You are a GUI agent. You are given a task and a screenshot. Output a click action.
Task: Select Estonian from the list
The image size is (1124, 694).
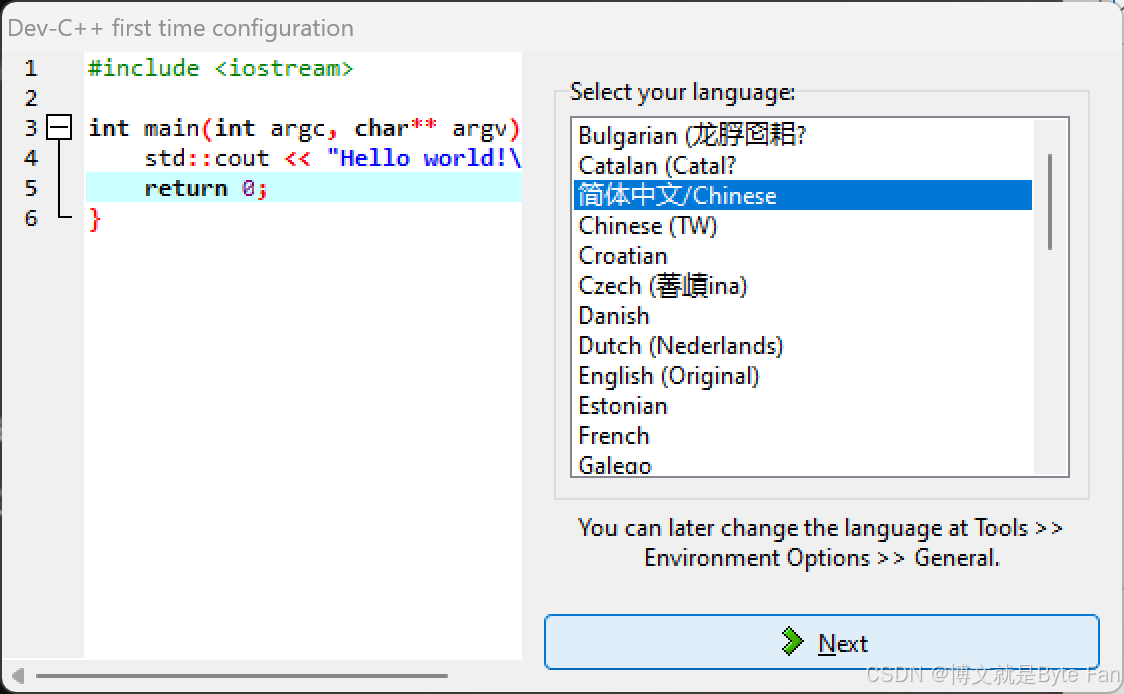803,407
